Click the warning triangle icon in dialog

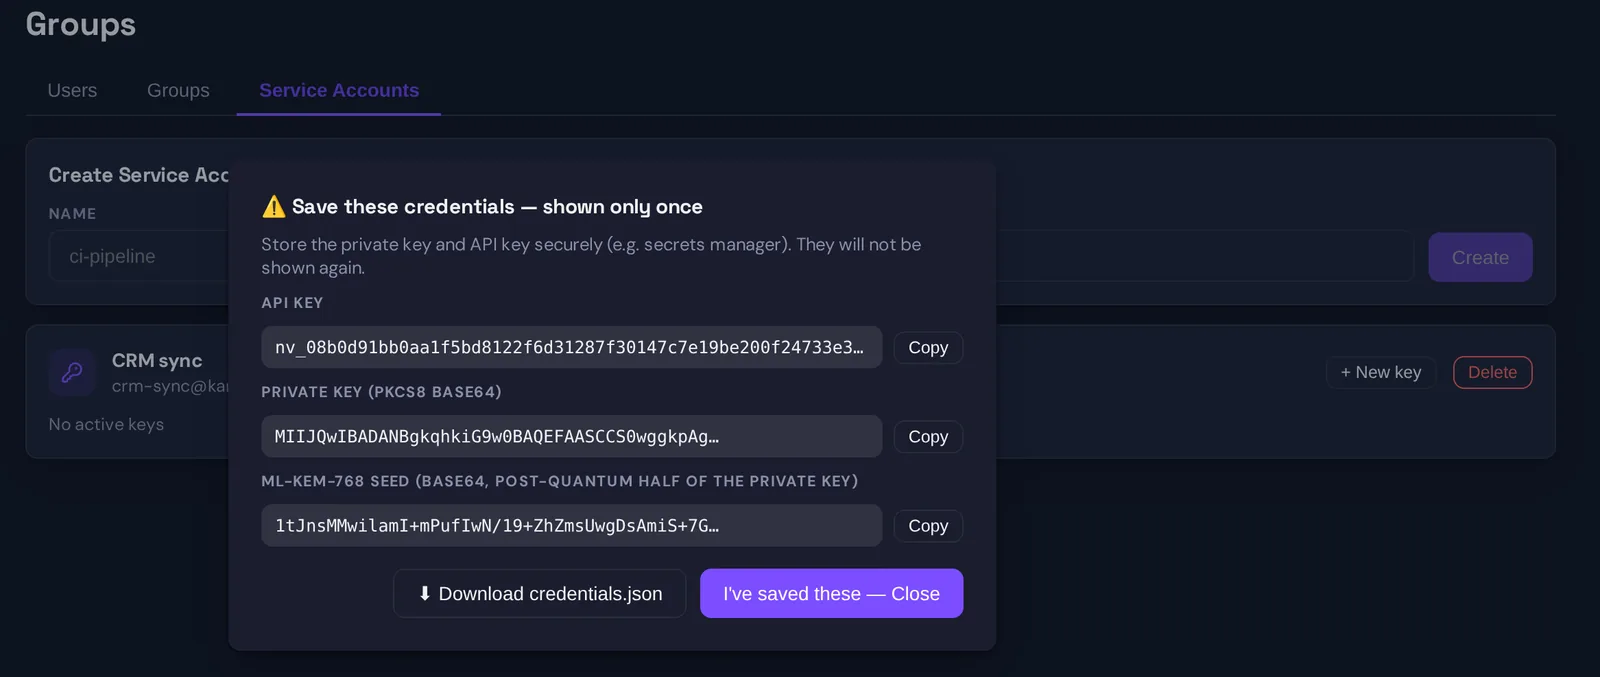(x=273, y=207)
